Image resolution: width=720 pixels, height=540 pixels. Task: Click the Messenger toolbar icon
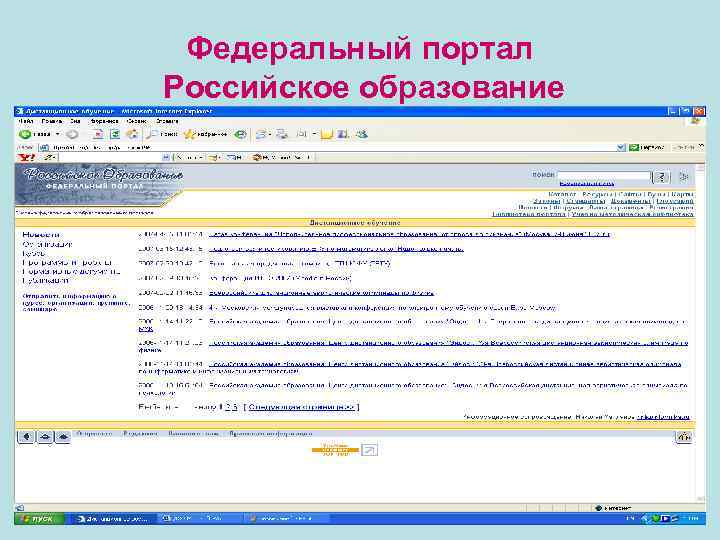(x=362, y=134)
